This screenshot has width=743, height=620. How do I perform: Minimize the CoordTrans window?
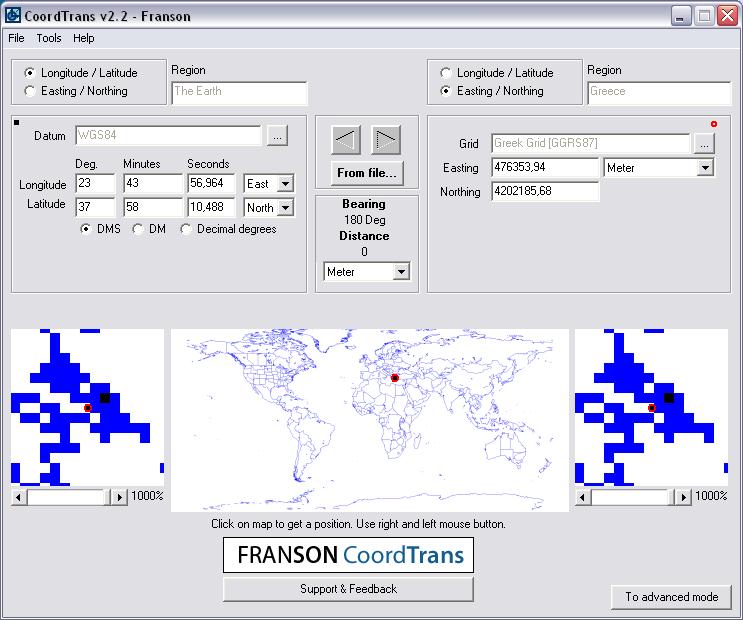(681, 16)
